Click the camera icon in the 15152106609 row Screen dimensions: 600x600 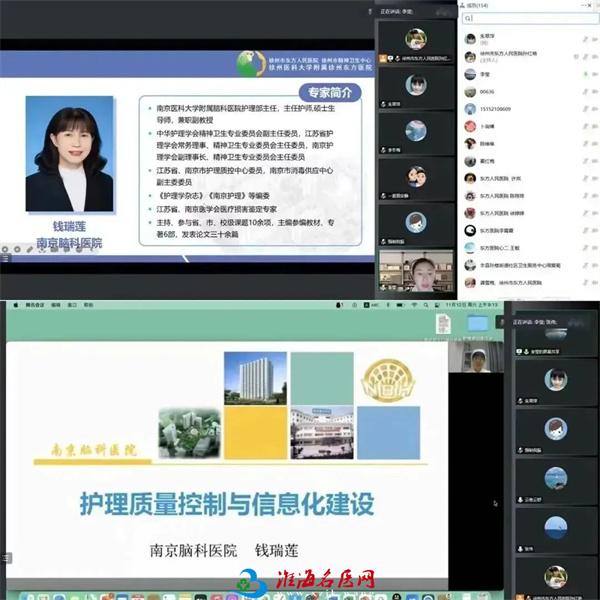[x=595, y=109]
